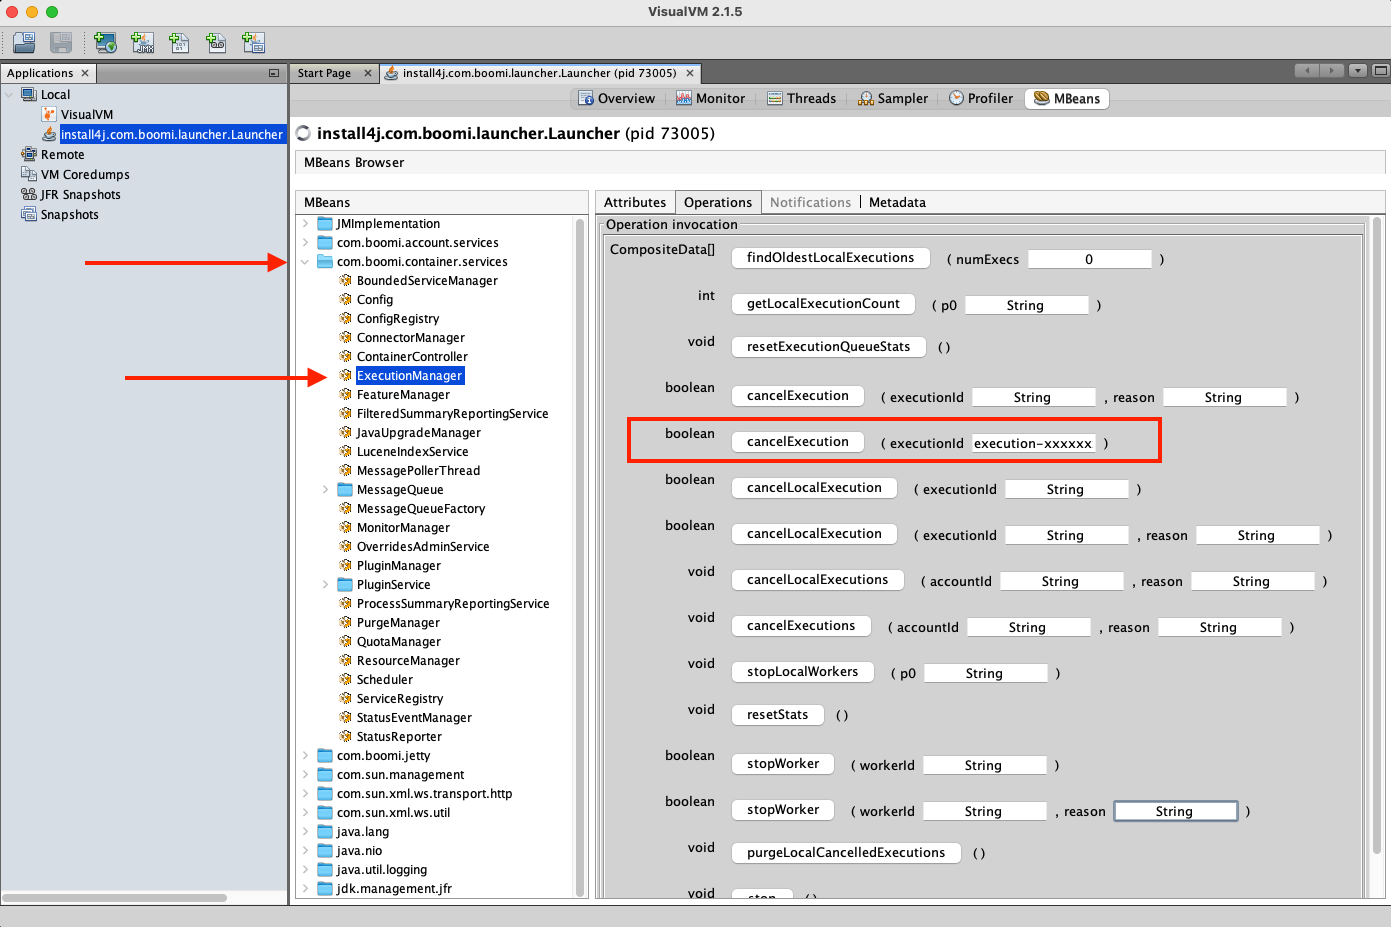Click the collapse icon on Applications panel header
1391x927 pixels.
(x=274, y=72)
